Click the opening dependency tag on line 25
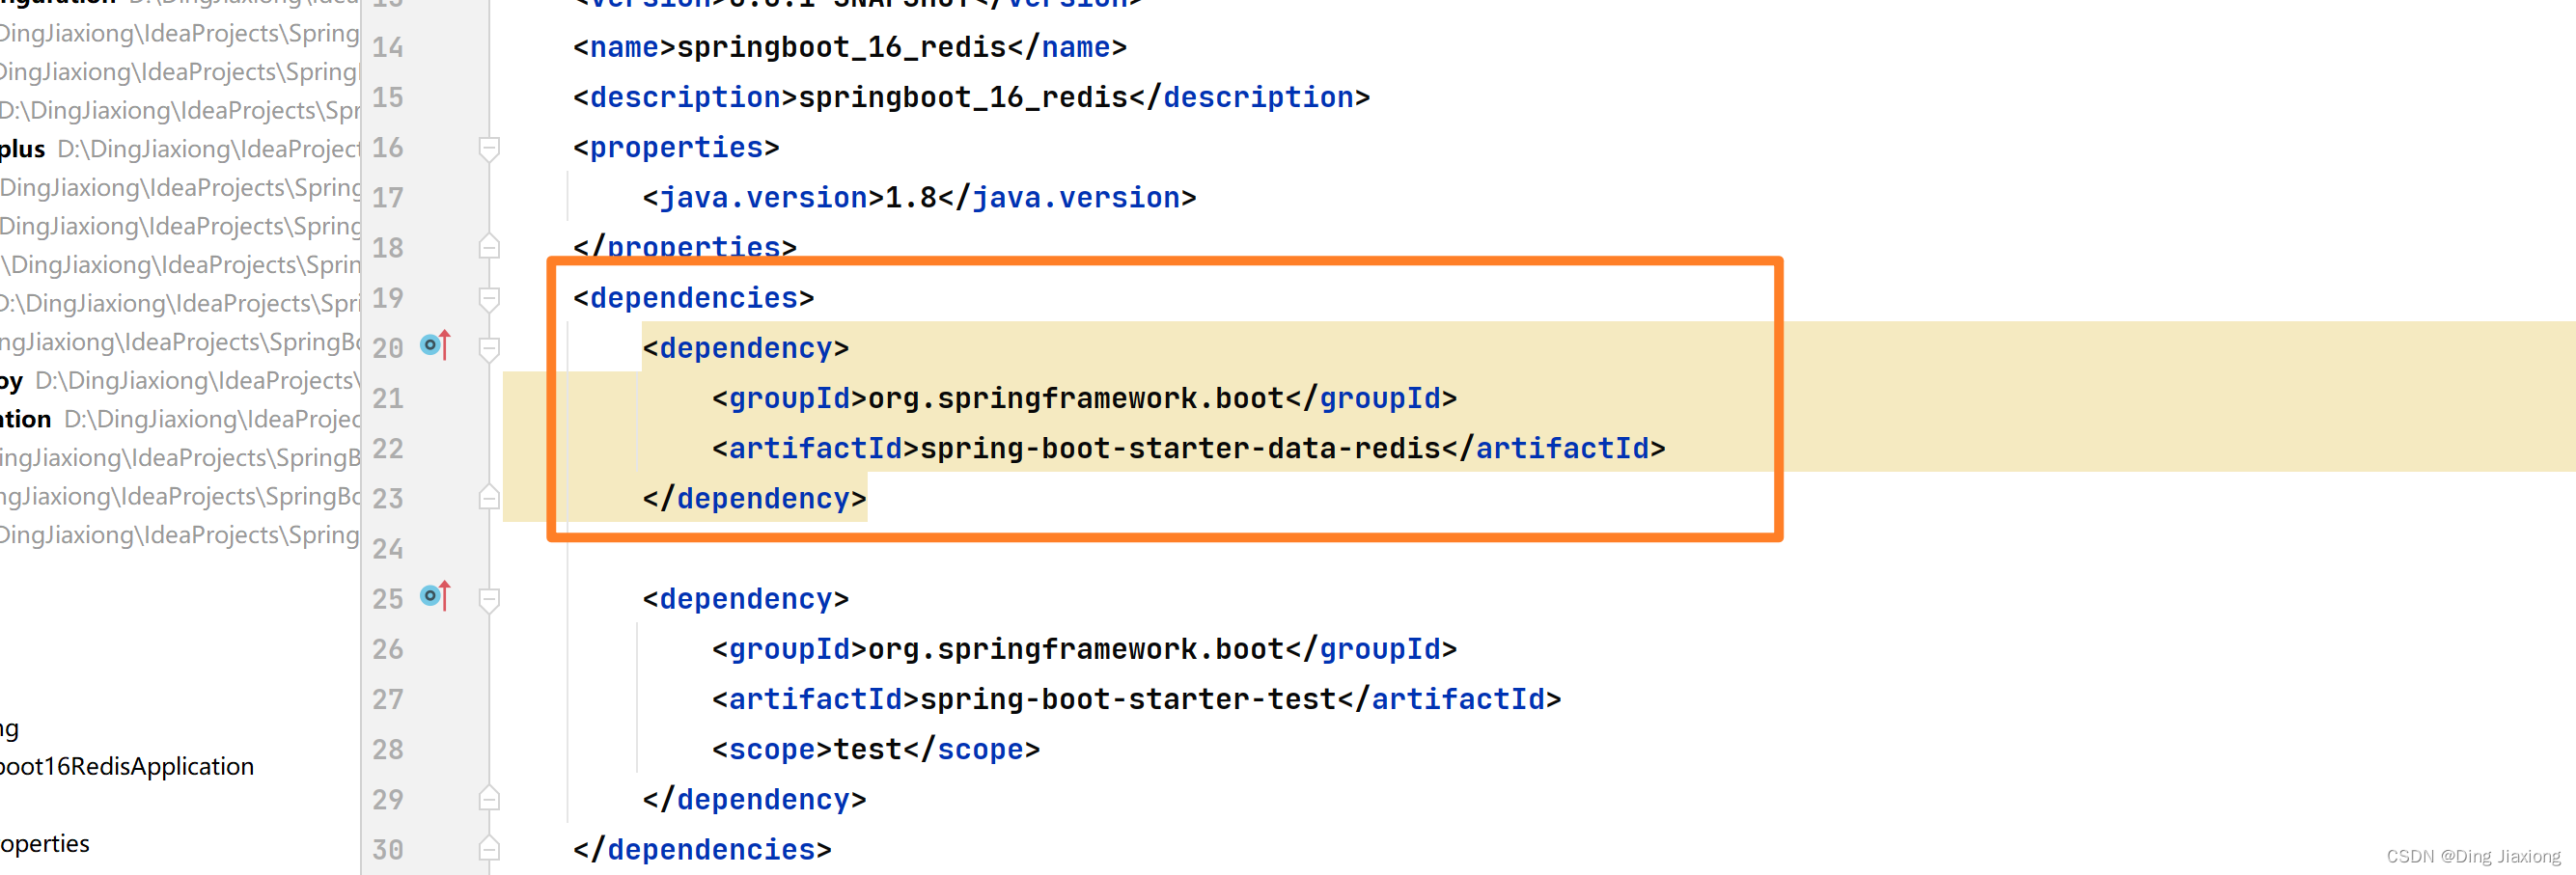Screen dimensions: 2576x875 coord(746,599)
